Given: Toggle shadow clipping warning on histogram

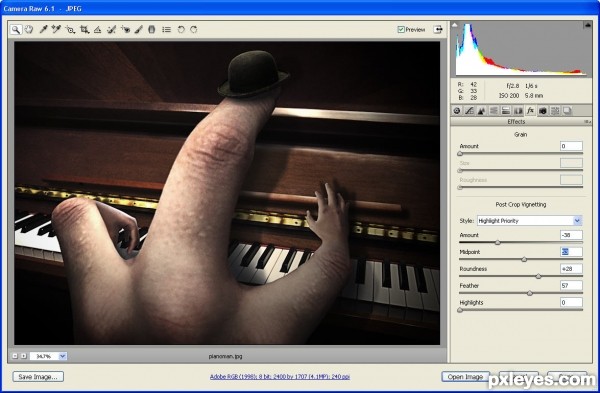Looking at the screenshot, I should coord(455,25).
